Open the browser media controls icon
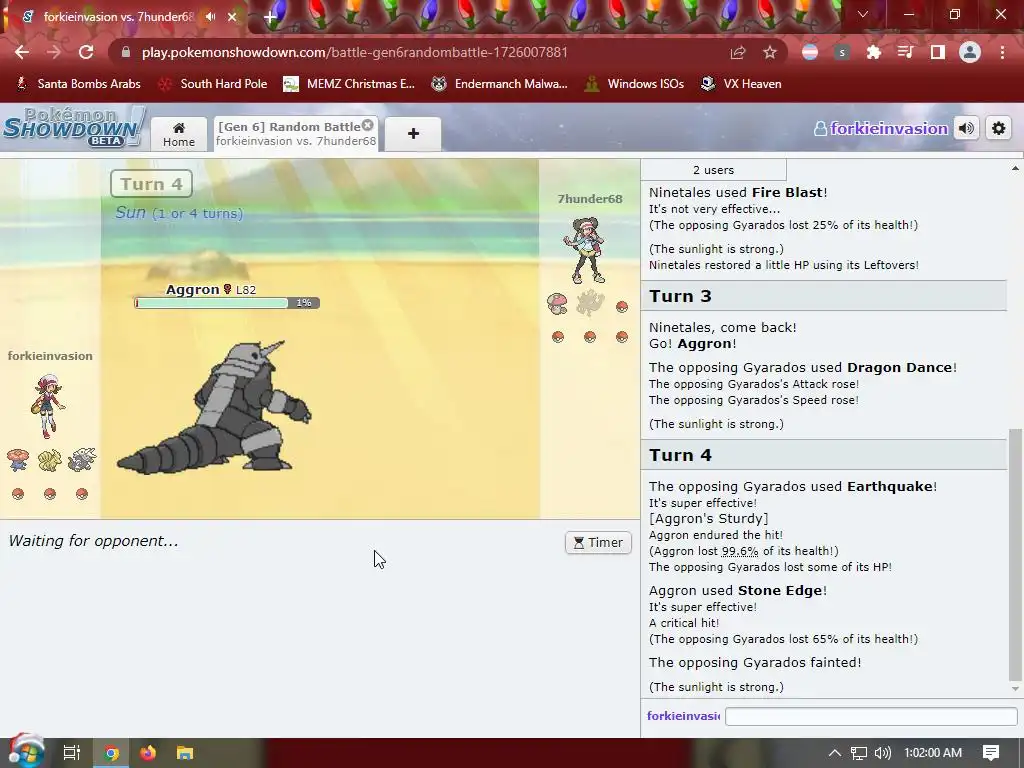This screenshot has width=1024, height=768. pyautogui.click(x=906, y=52)
